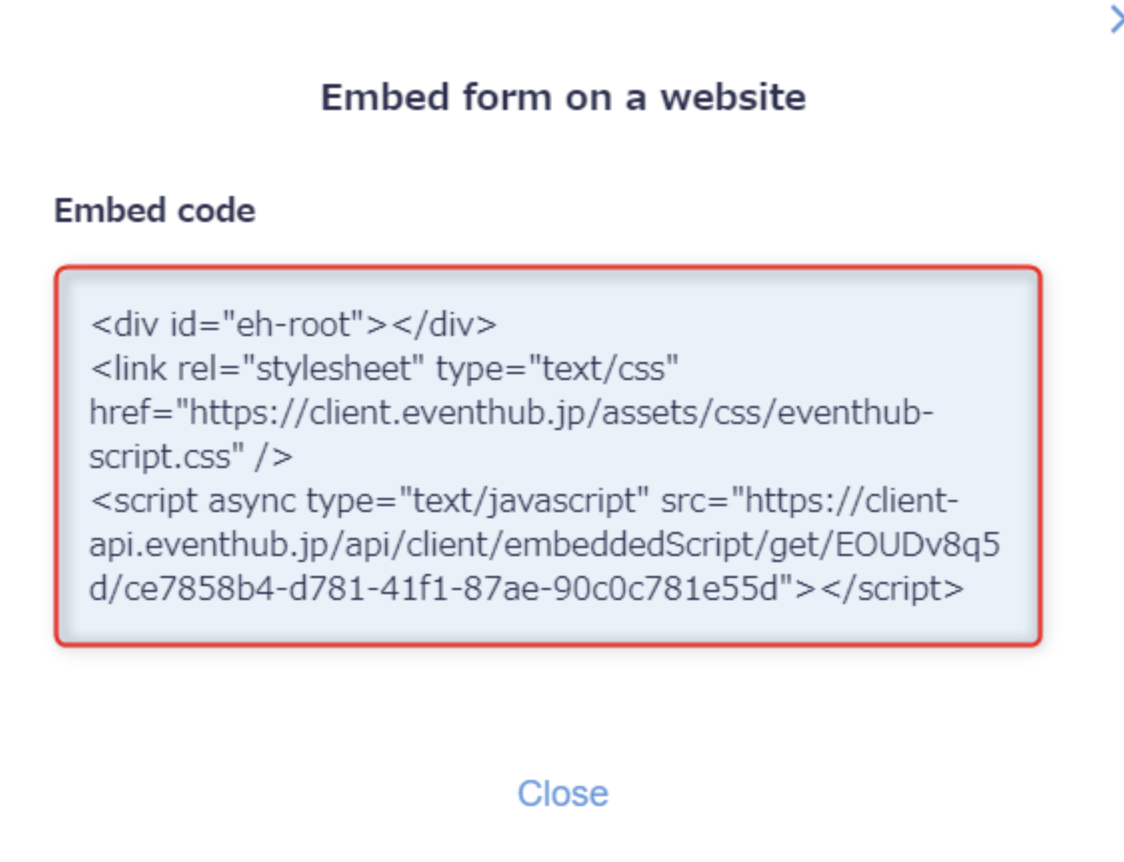
Task: Click the "Embed form on a website" heading
Action: pyautogui.click(x=563, y=97)
